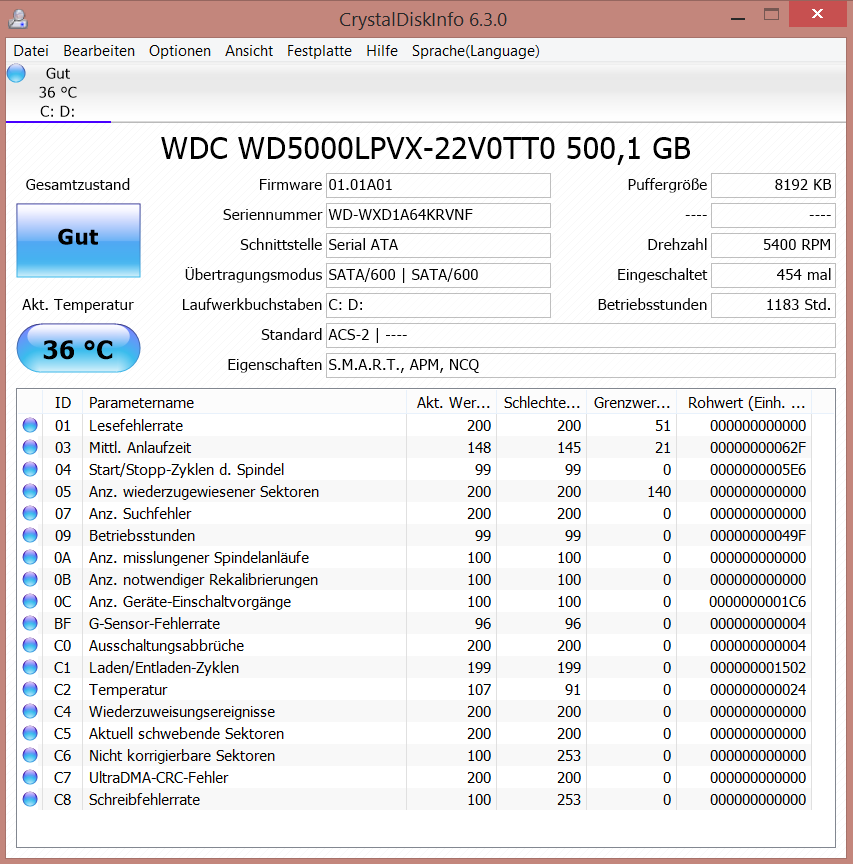853x864 pixels.
Task: Select the blue disk status orb next to Gut 36 °C
Action: [x=17, y=73]
